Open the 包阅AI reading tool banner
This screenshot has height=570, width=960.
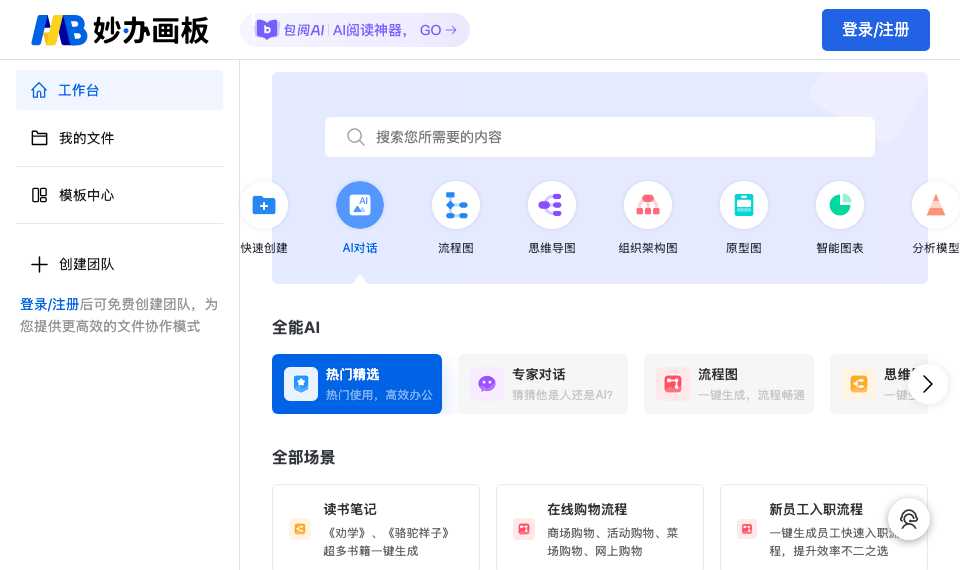tap(355, 30)
